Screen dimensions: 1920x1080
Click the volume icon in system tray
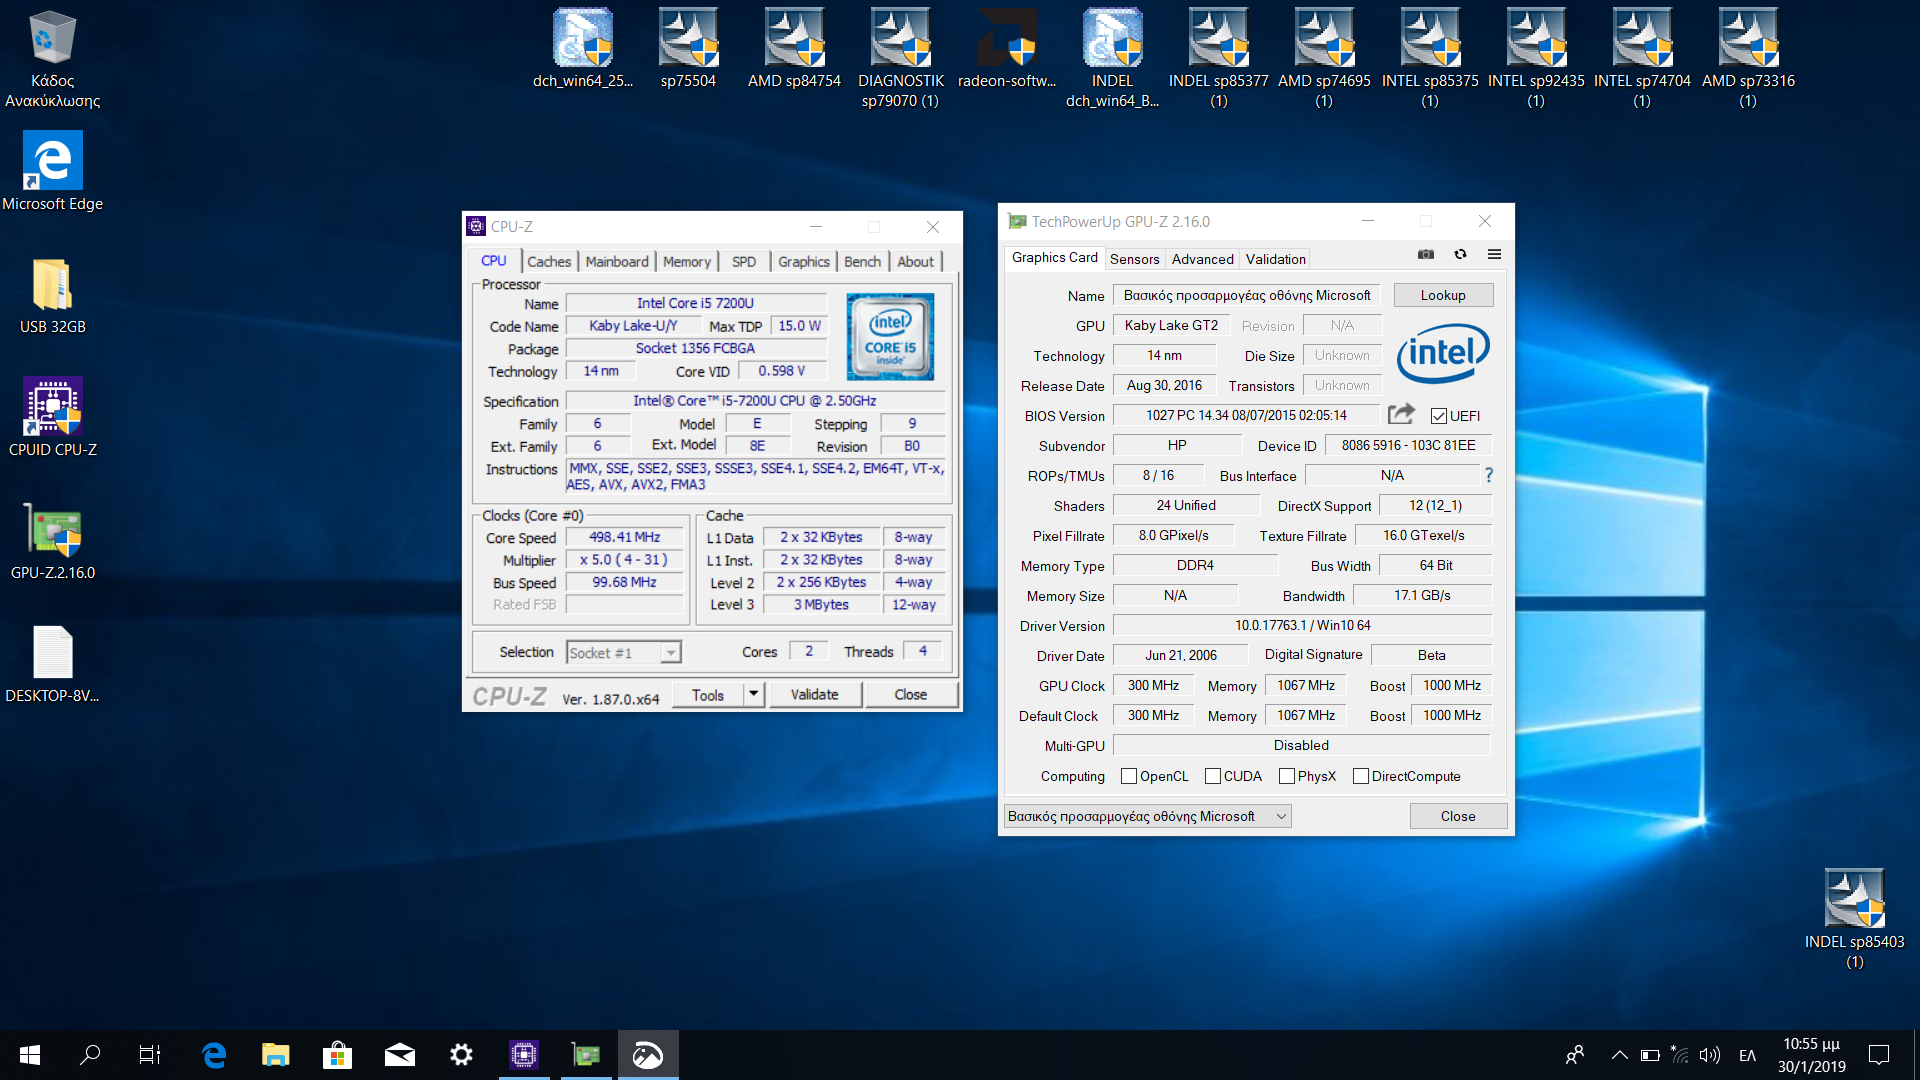1710,1055
